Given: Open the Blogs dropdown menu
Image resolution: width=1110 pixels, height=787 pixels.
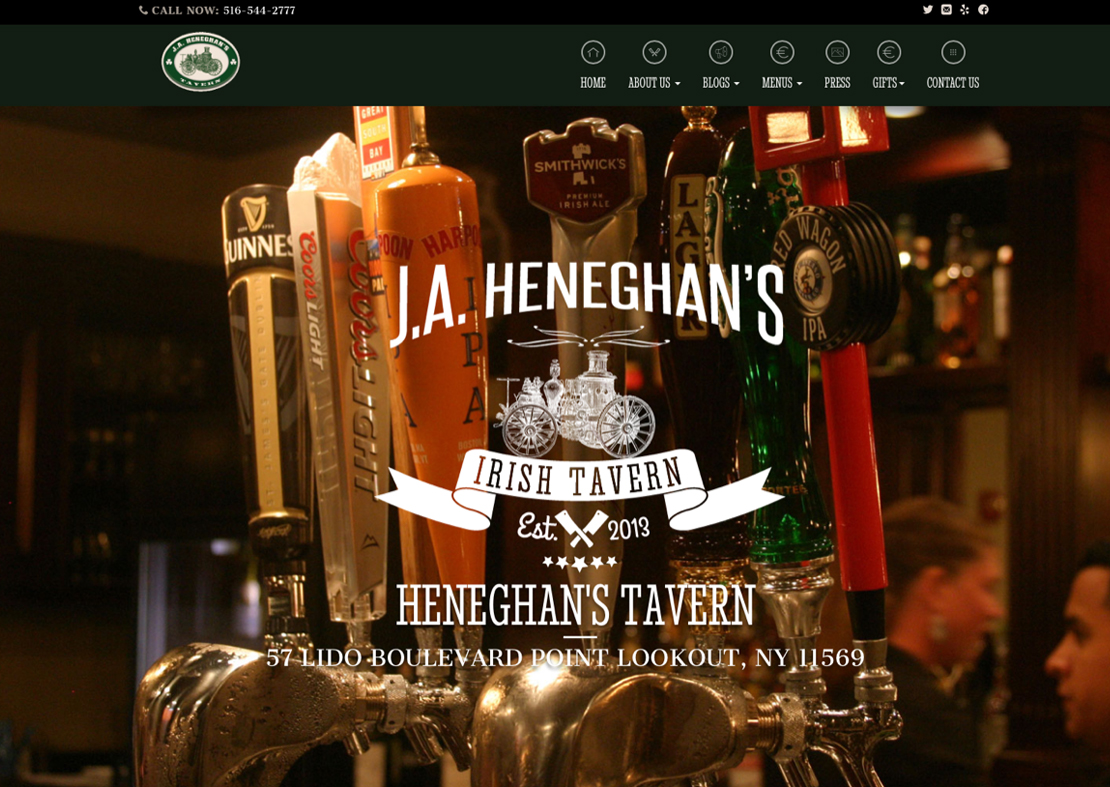Looking at the screenshot, I should point(719,84).
